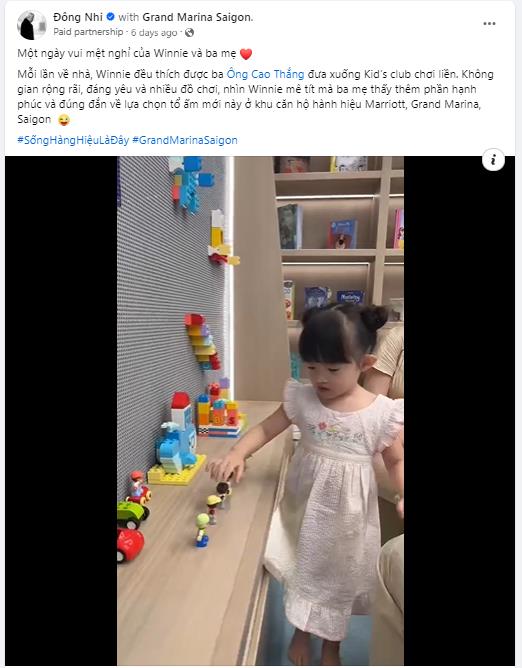
Task: Click the Paid partnership label
Action: point(88,32)
